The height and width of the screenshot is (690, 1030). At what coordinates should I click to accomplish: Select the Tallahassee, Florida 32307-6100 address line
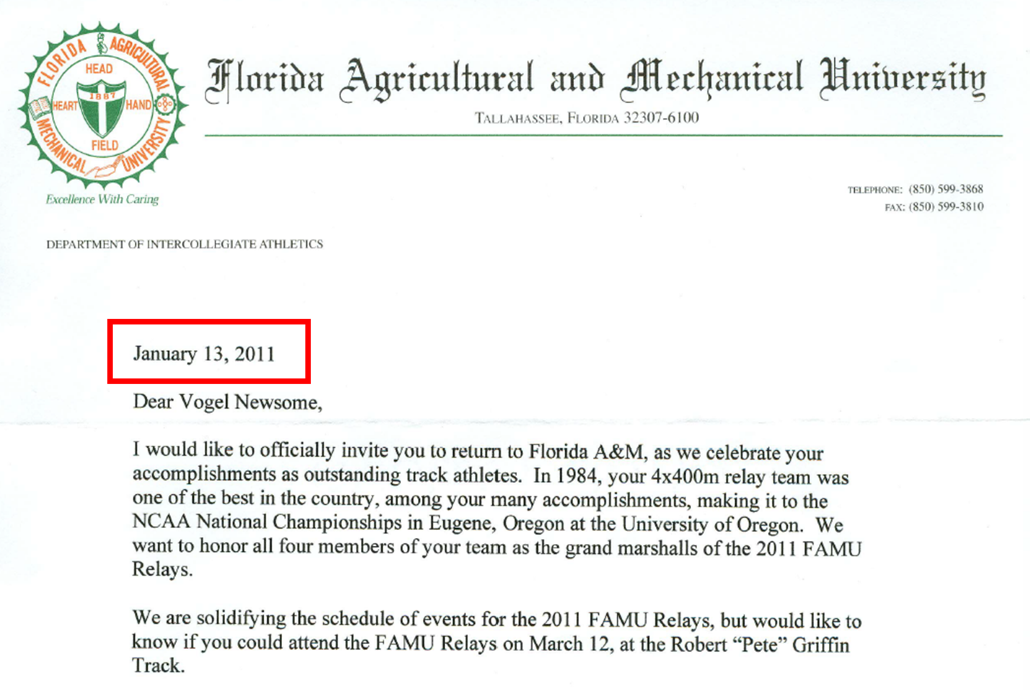(x=587, y=118)
